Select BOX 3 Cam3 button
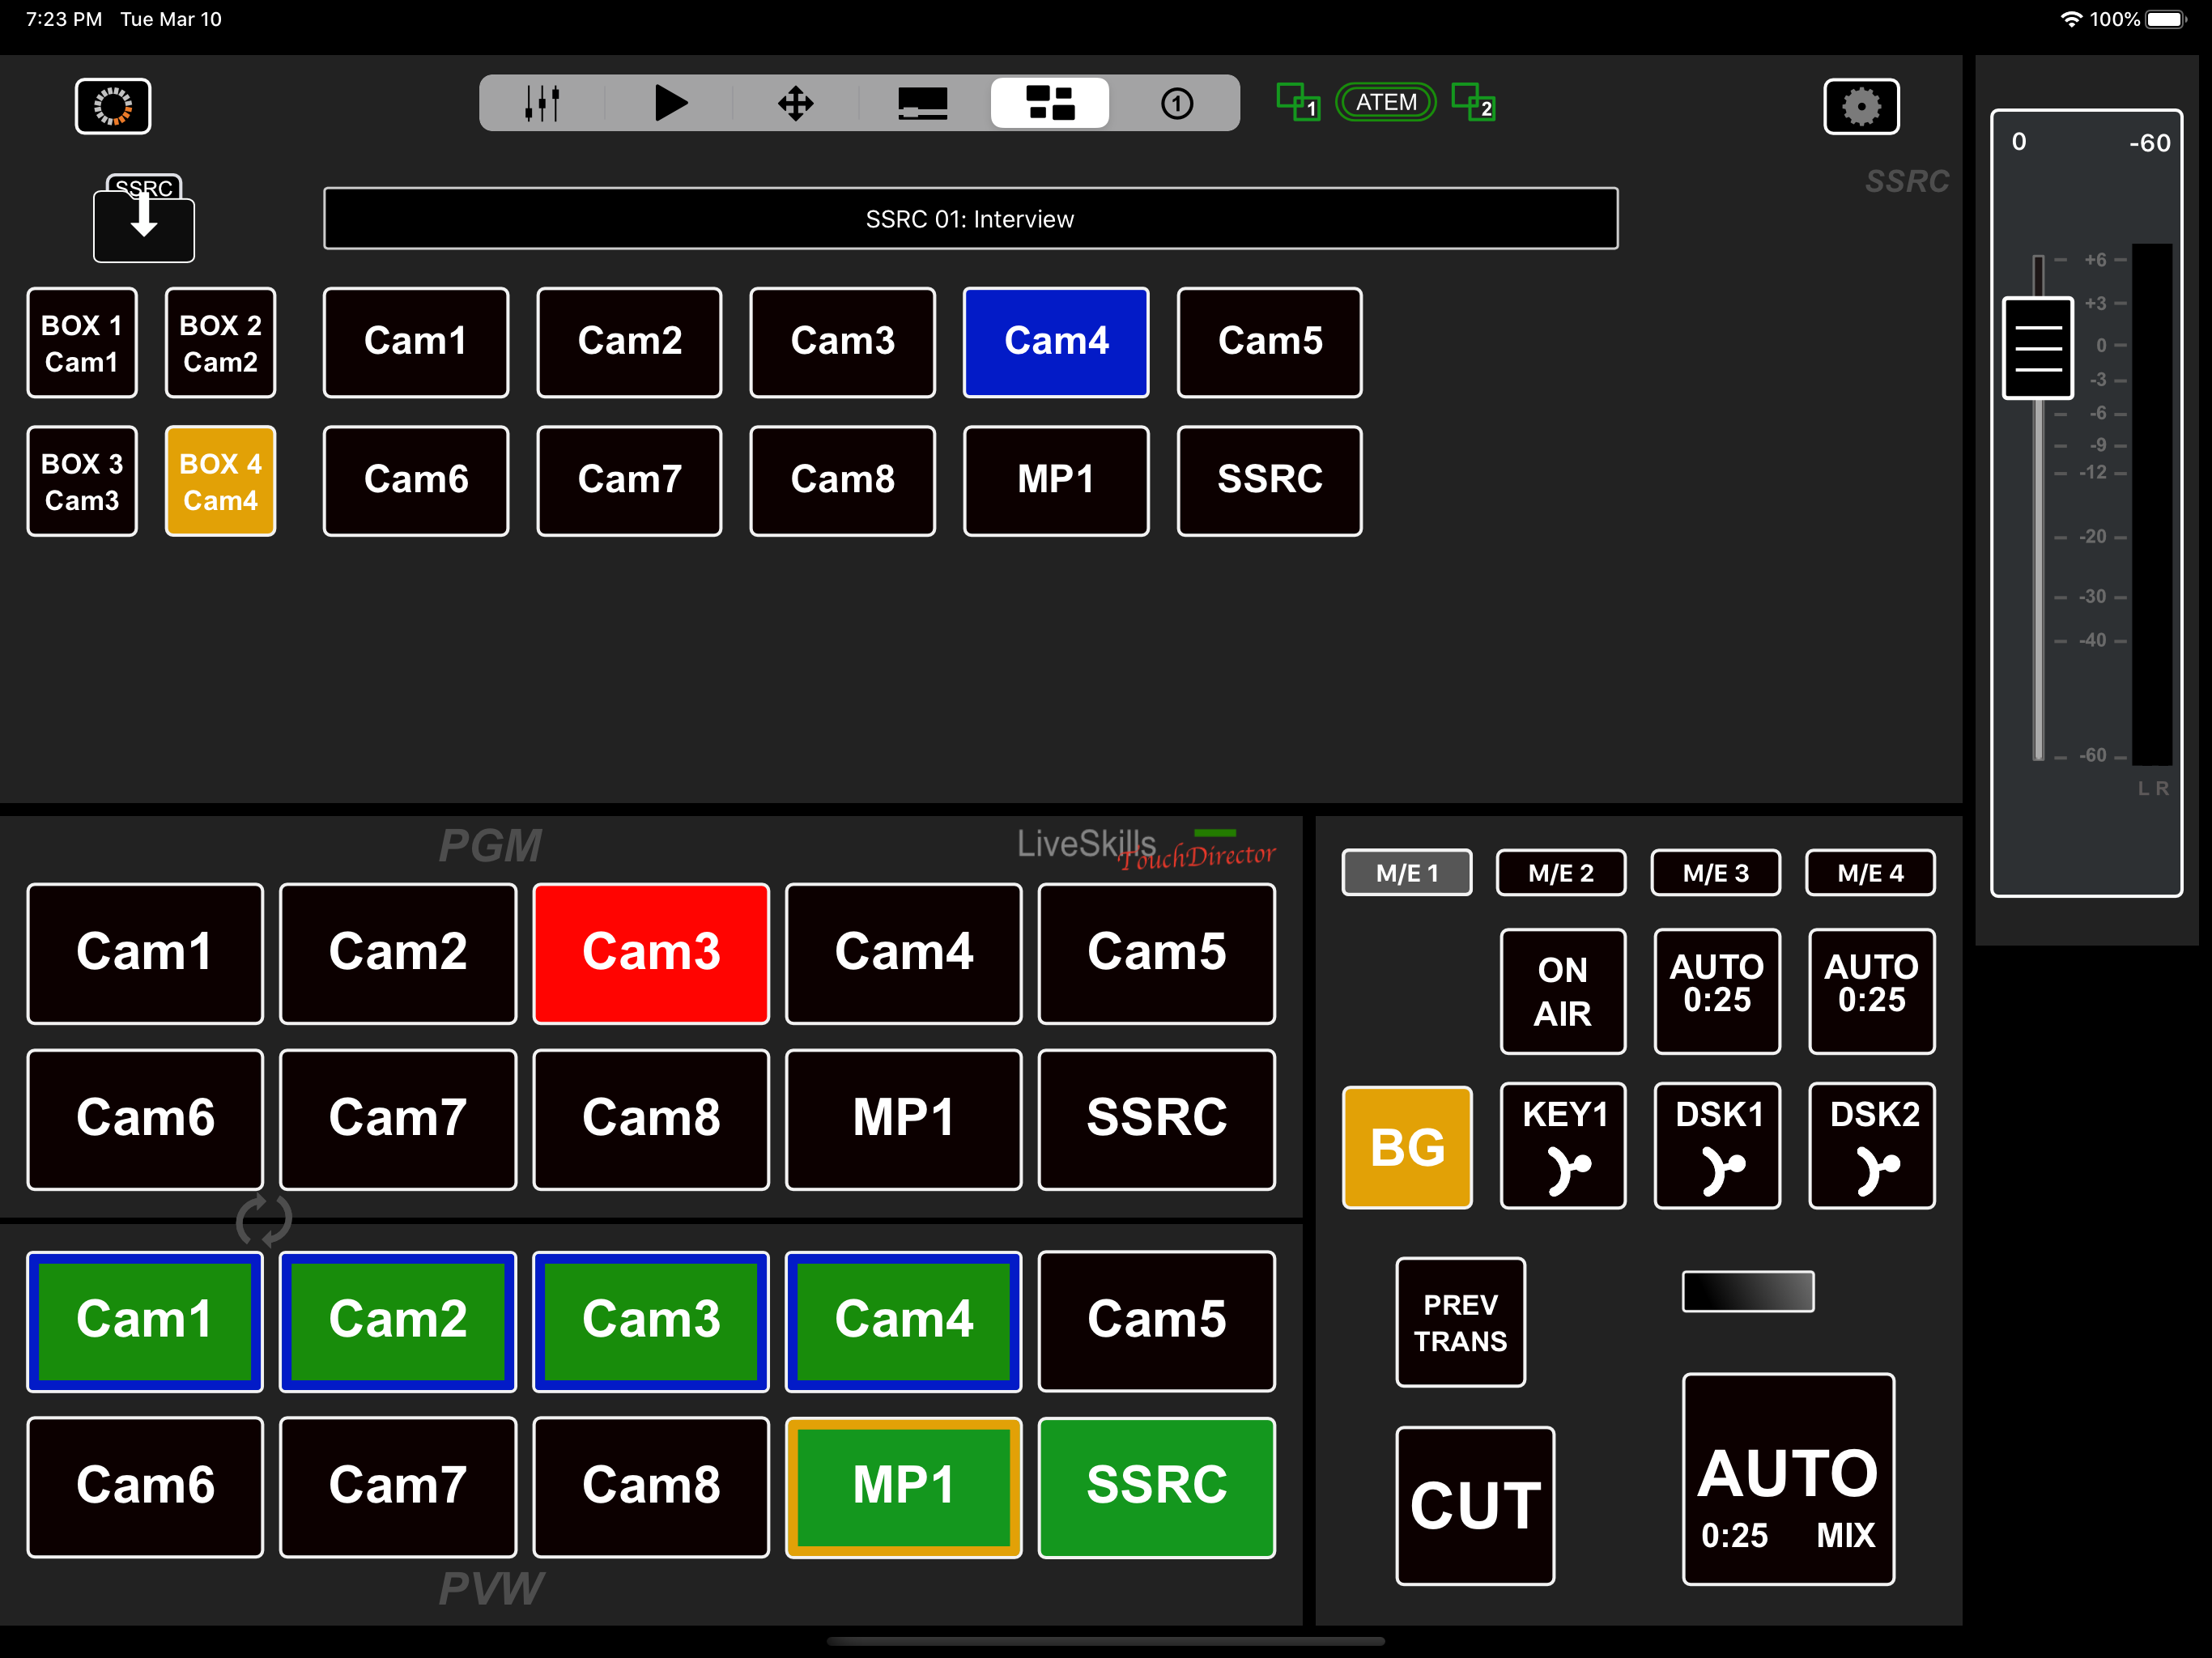Image resolution: width=2212 pixels, height=1658 pixels. 82,481
